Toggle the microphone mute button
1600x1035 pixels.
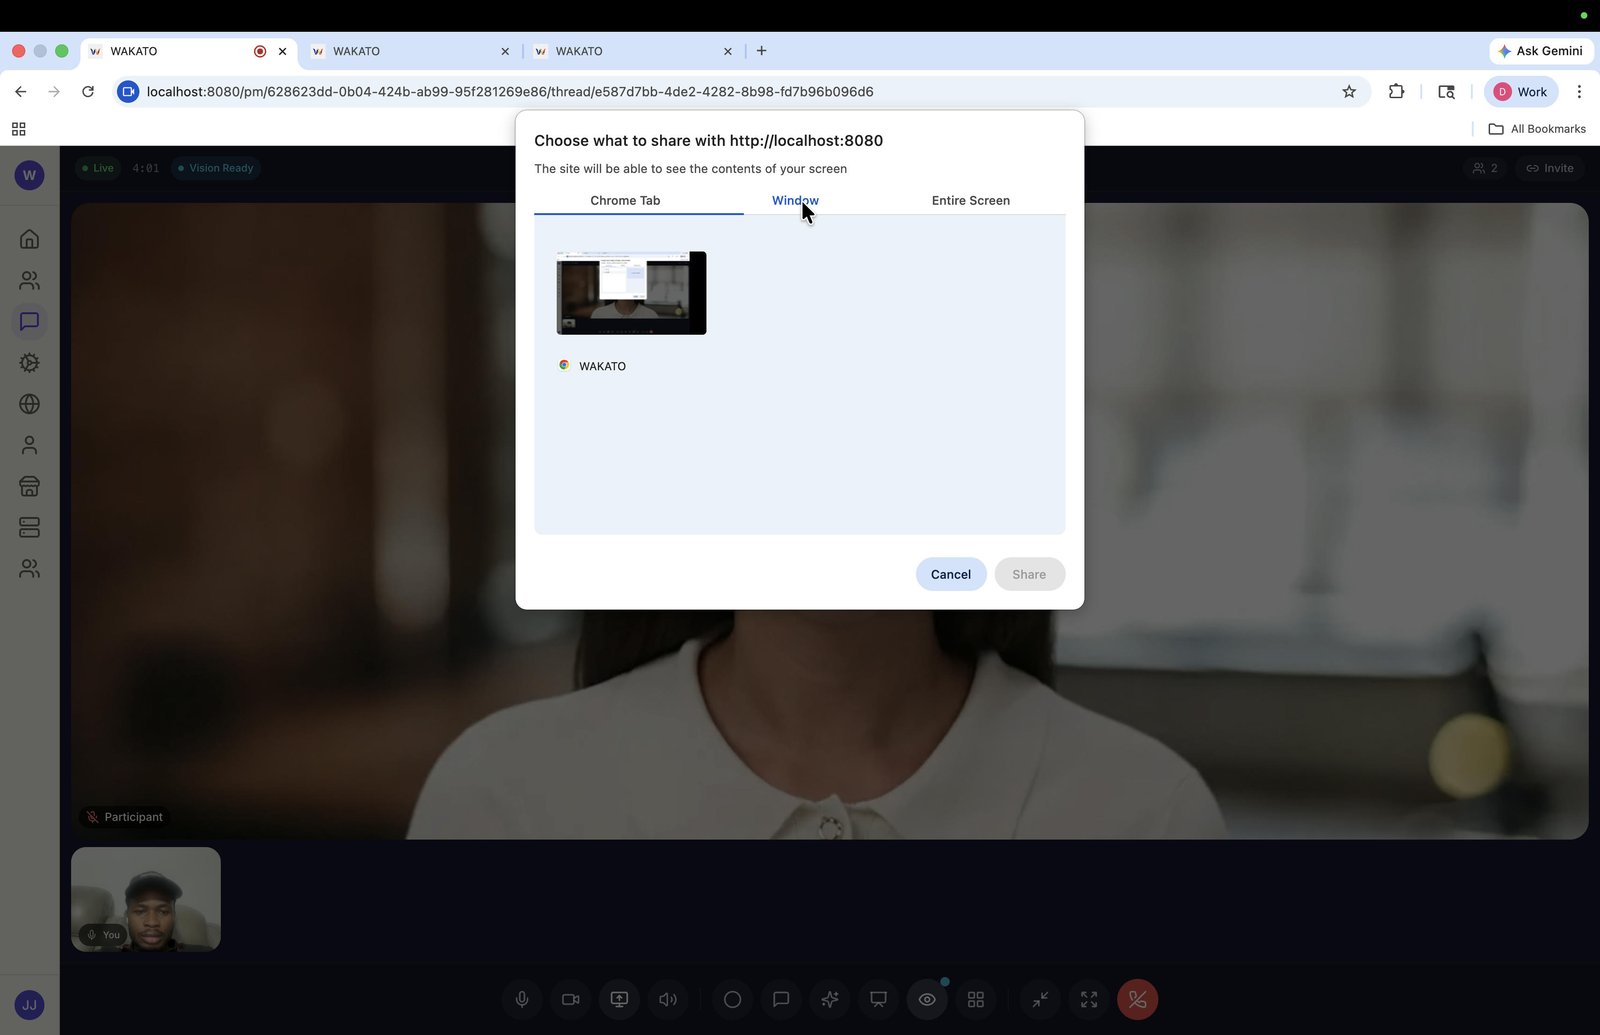pos(522,999)
